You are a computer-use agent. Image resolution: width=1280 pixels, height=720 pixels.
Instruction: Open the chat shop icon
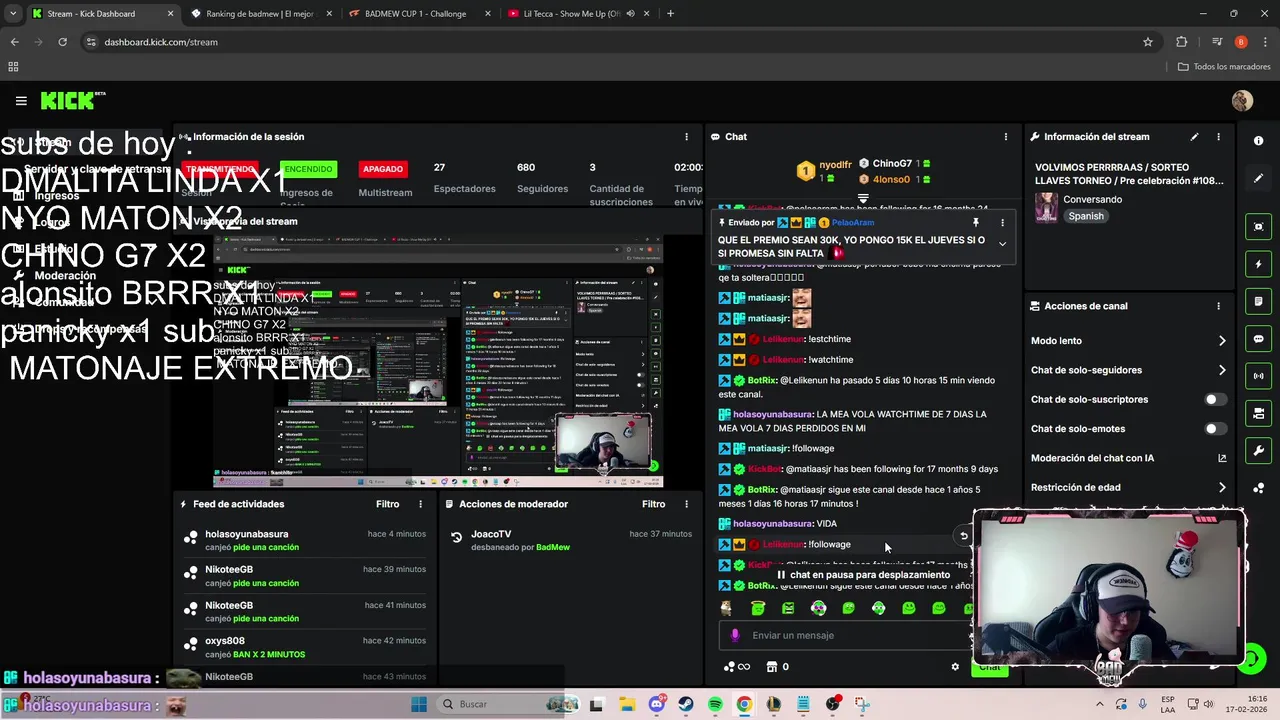click(771, 667)
